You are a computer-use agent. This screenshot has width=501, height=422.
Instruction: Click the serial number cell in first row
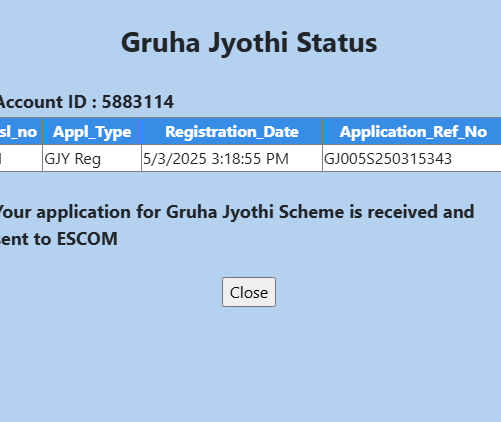coord(21,158)
